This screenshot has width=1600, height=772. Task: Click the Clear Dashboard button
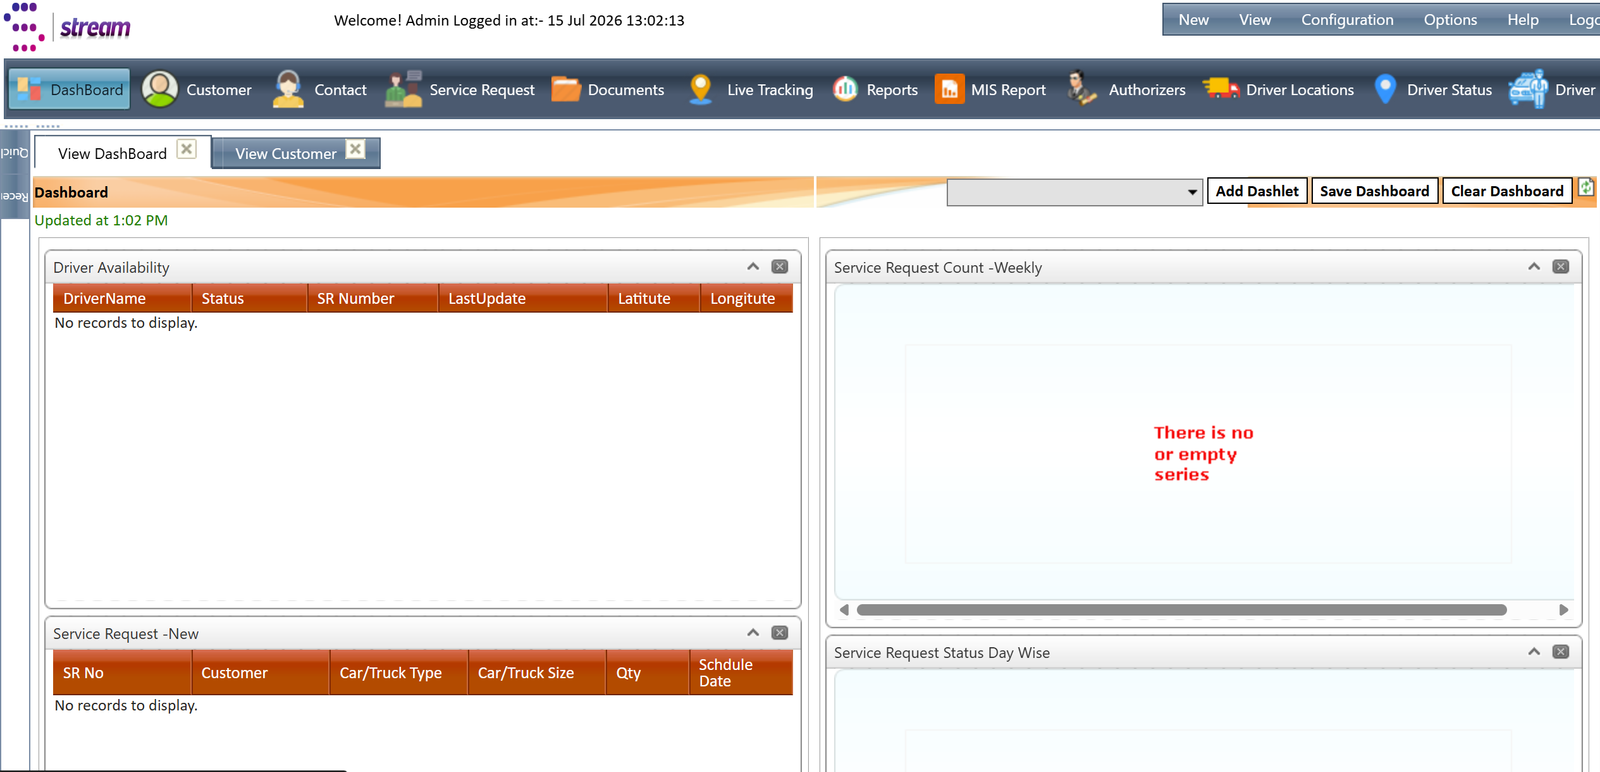coord(1507,191)
